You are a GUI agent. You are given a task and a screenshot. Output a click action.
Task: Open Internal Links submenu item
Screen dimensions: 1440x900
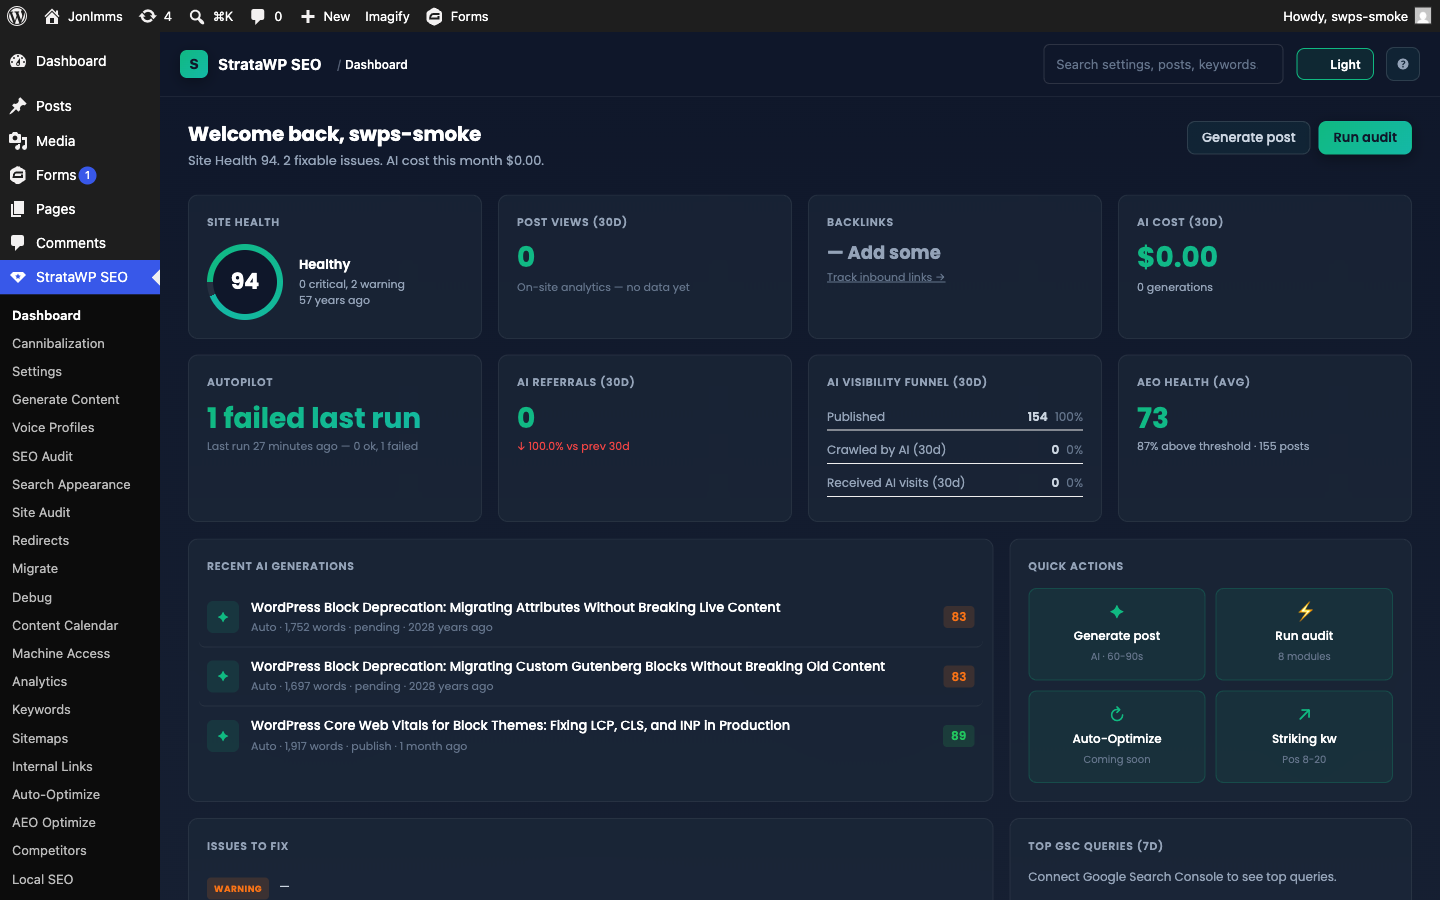(x=52, y=766)
